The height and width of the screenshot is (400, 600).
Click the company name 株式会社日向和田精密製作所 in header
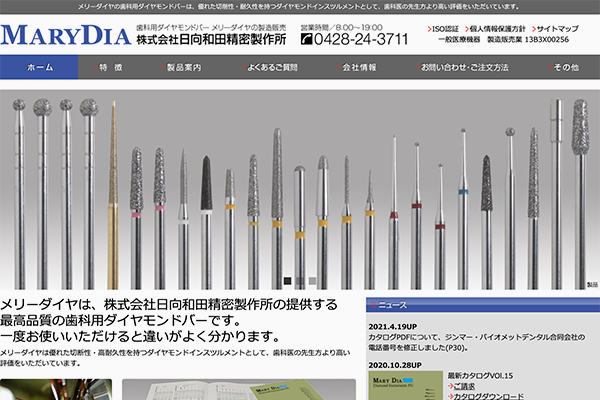pyautogui.click(x=211, y=39)
